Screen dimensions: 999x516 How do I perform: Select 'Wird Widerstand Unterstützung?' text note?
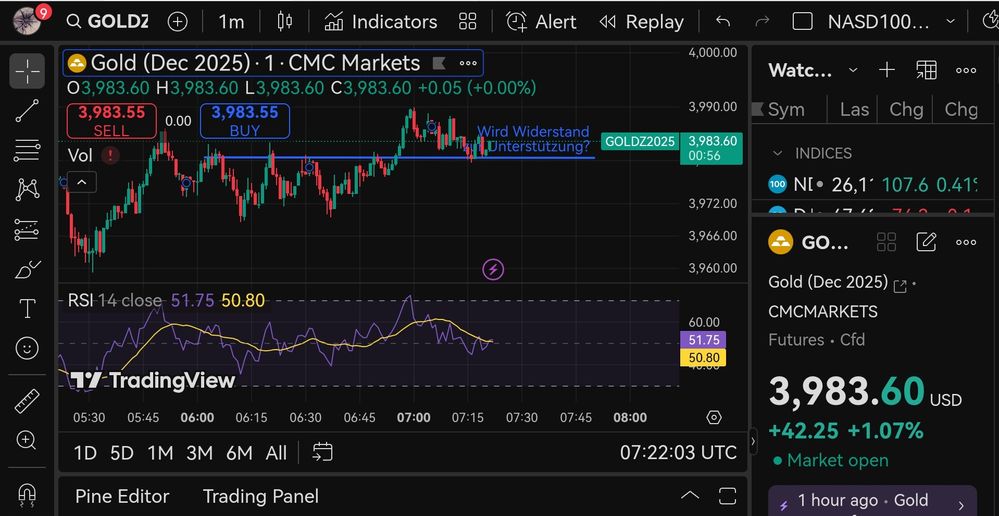pos(533,139)
